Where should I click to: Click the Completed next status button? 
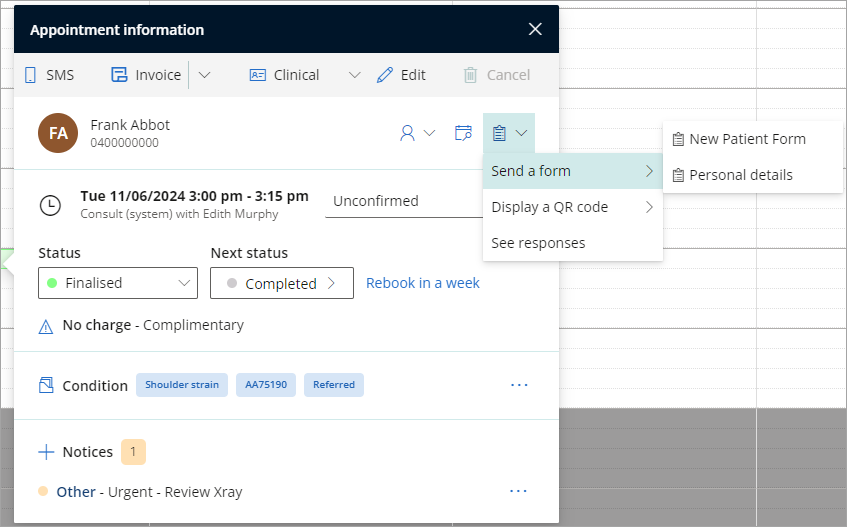coord(282,283)
